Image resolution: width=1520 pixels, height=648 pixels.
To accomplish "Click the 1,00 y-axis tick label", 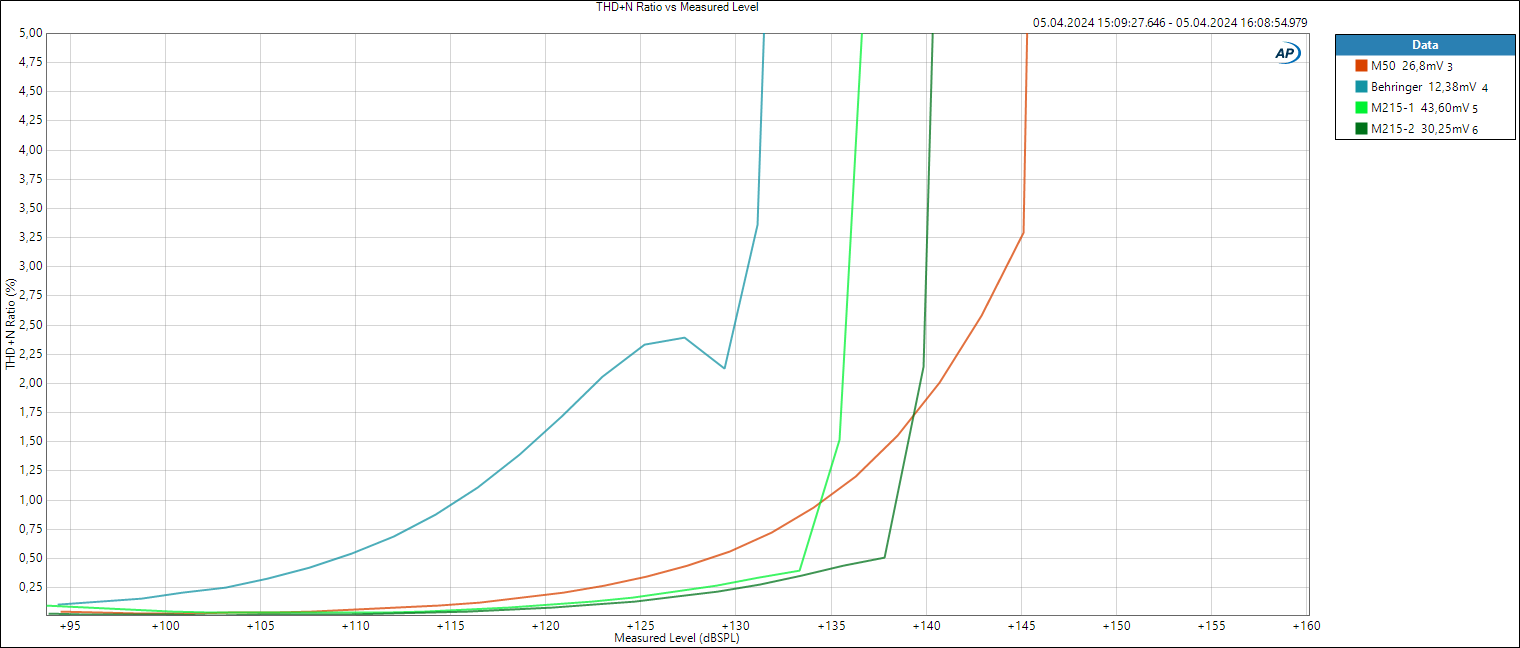I will coord(31,500).
